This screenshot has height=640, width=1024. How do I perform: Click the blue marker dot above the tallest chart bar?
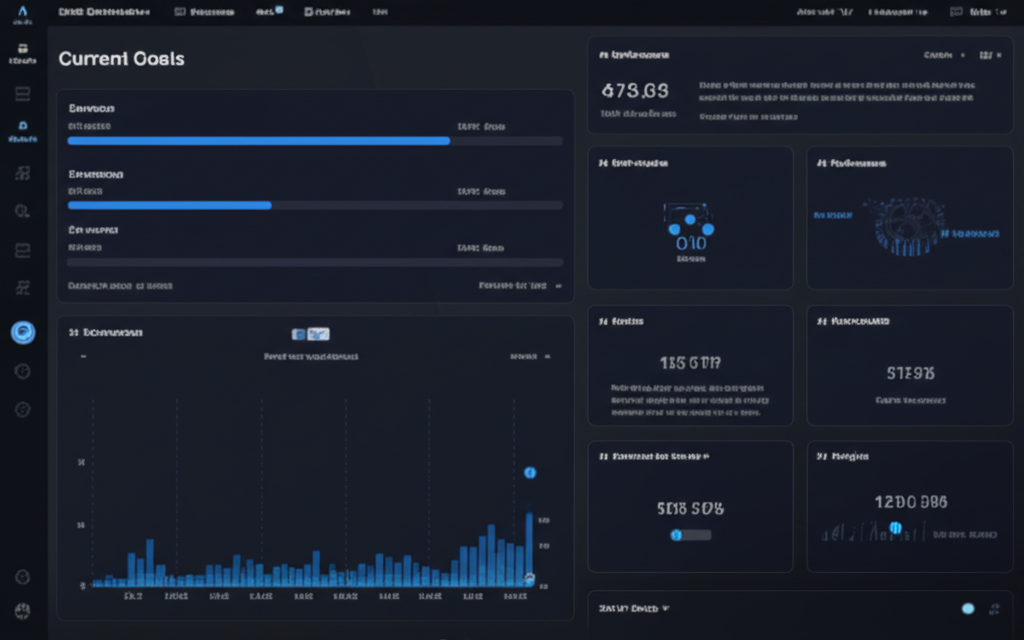point(530,472)
